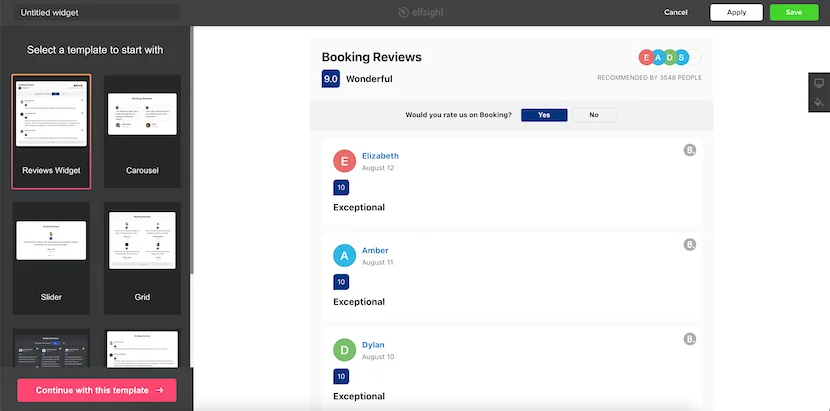Screen dimensions: 830x411
Task: Click Exceptional text in Elizabeth's review
Action: click(x=359, y=207)
